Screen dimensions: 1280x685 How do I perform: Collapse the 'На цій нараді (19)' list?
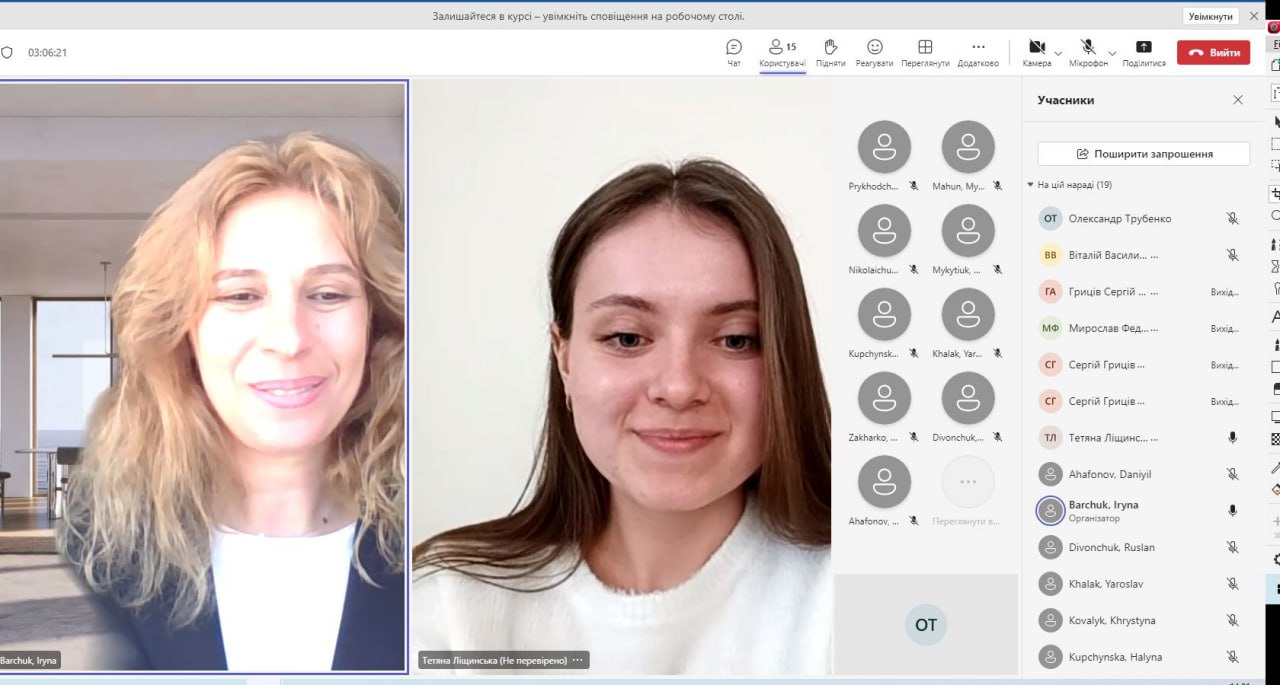click(1031, 185)
